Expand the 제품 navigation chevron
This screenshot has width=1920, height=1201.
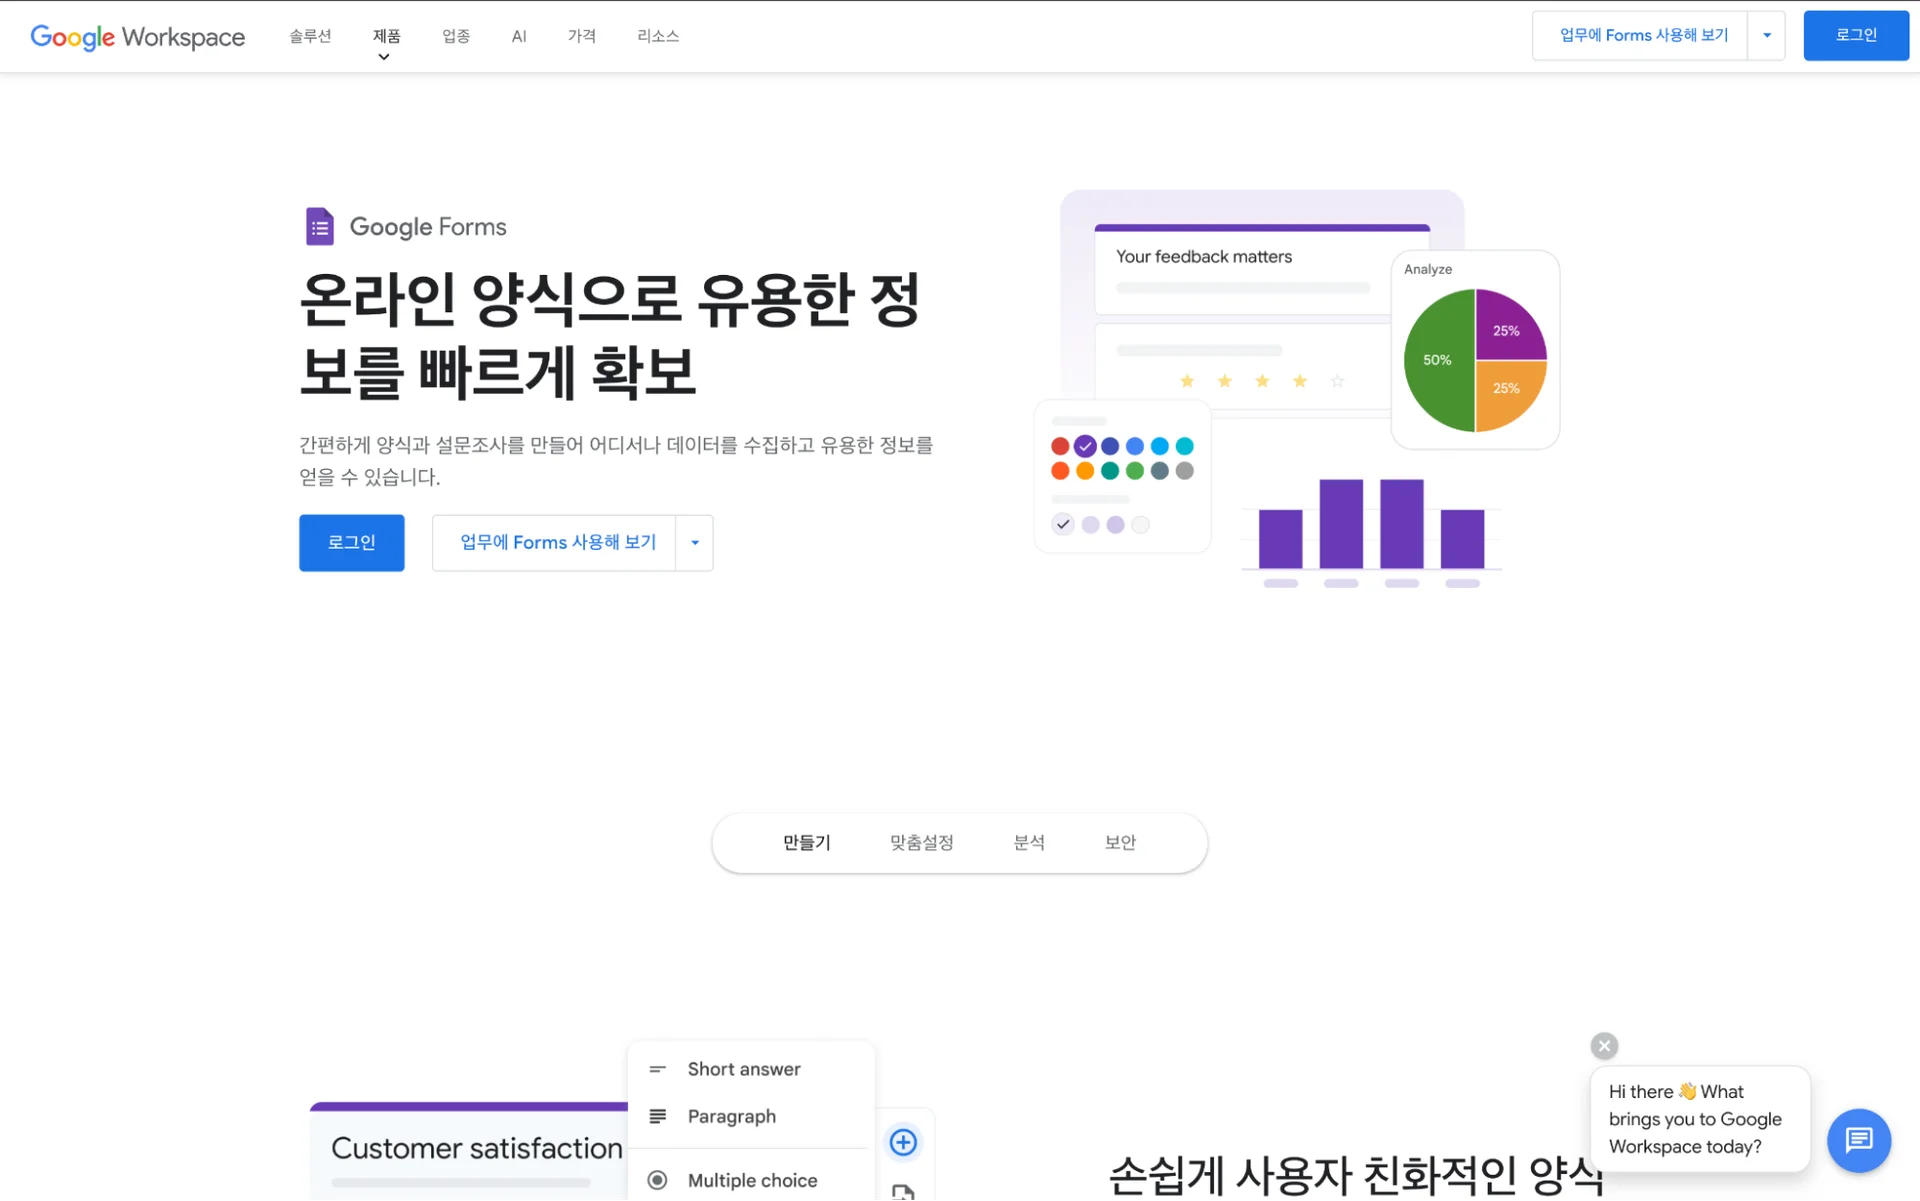pyautogui.click(x=385, y=56)
